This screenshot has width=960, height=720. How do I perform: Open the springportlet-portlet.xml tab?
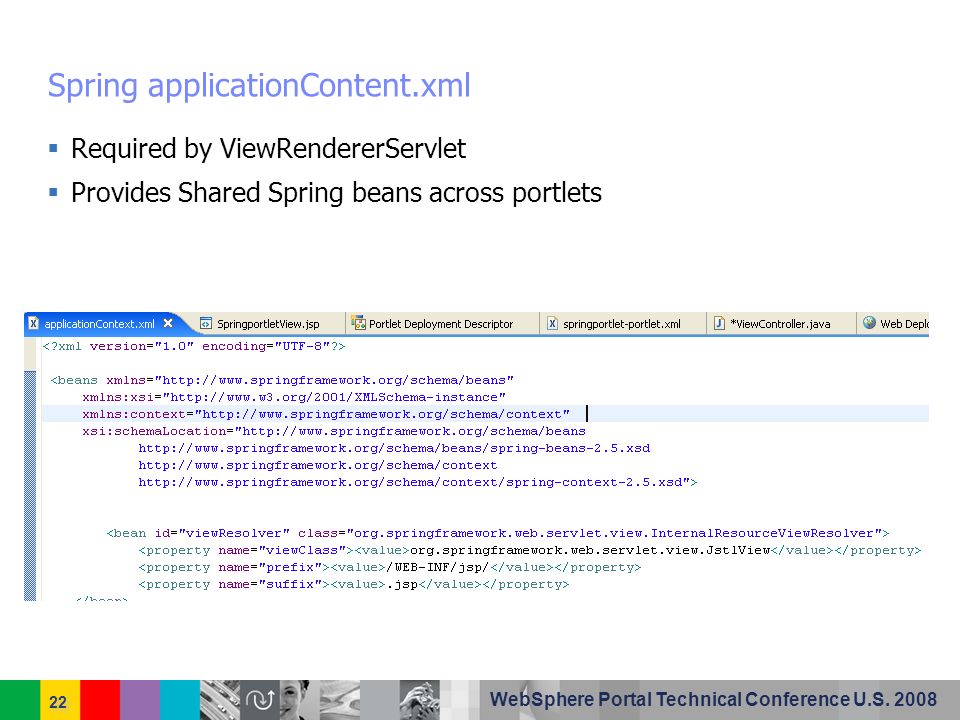(621, 324)
